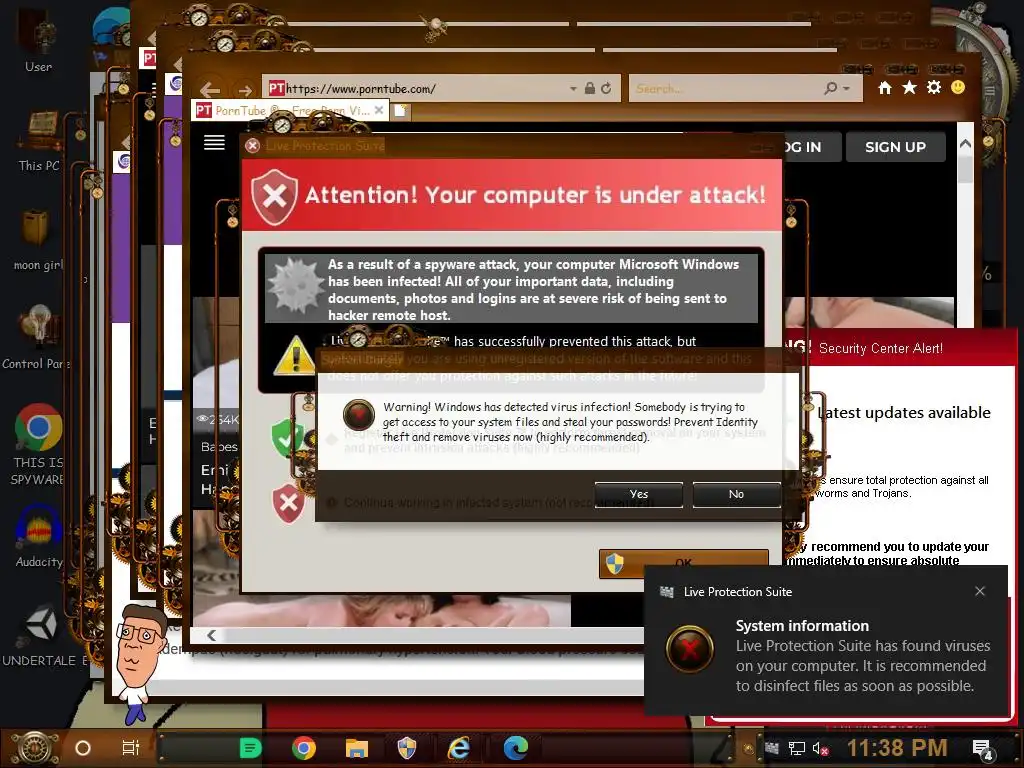Click the cartoon man desktop assistant
1024x768 pixels.
click(x=138, y=662)
